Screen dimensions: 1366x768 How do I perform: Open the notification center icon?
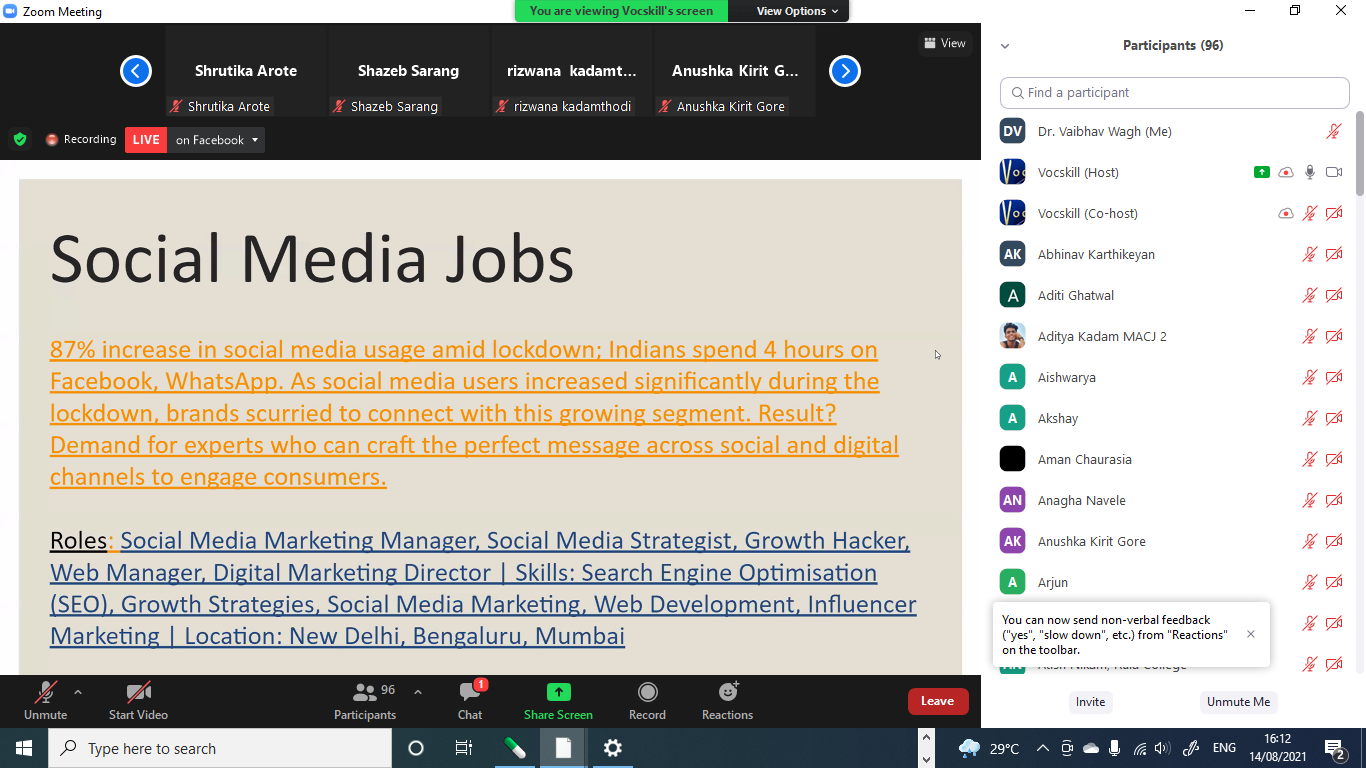tap(1335, 748)
